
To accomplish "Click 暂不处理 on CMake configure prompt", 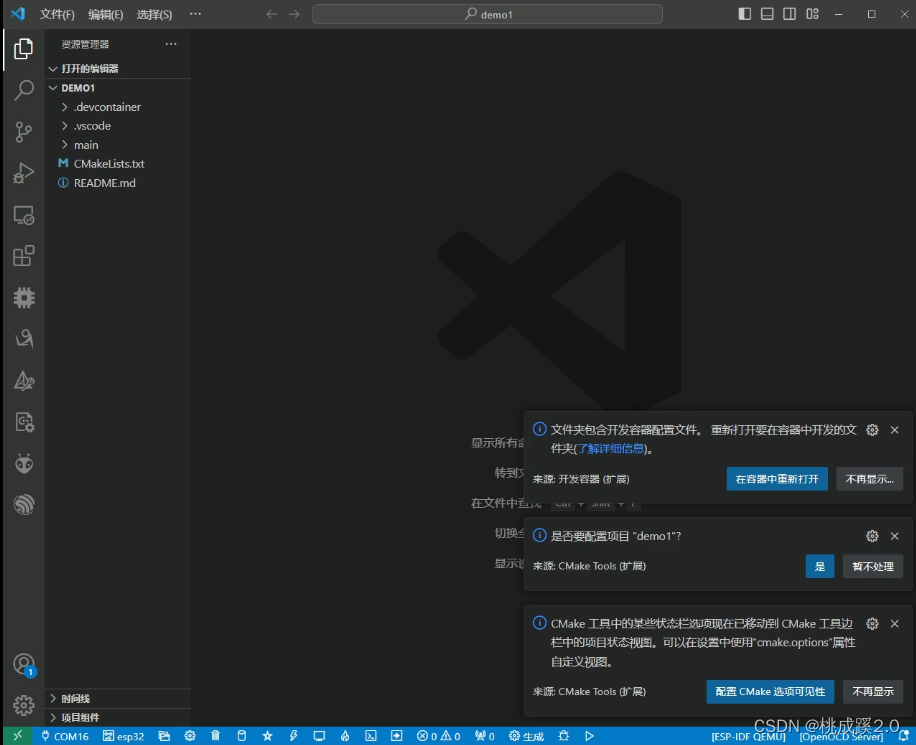I will coord(873,566).
